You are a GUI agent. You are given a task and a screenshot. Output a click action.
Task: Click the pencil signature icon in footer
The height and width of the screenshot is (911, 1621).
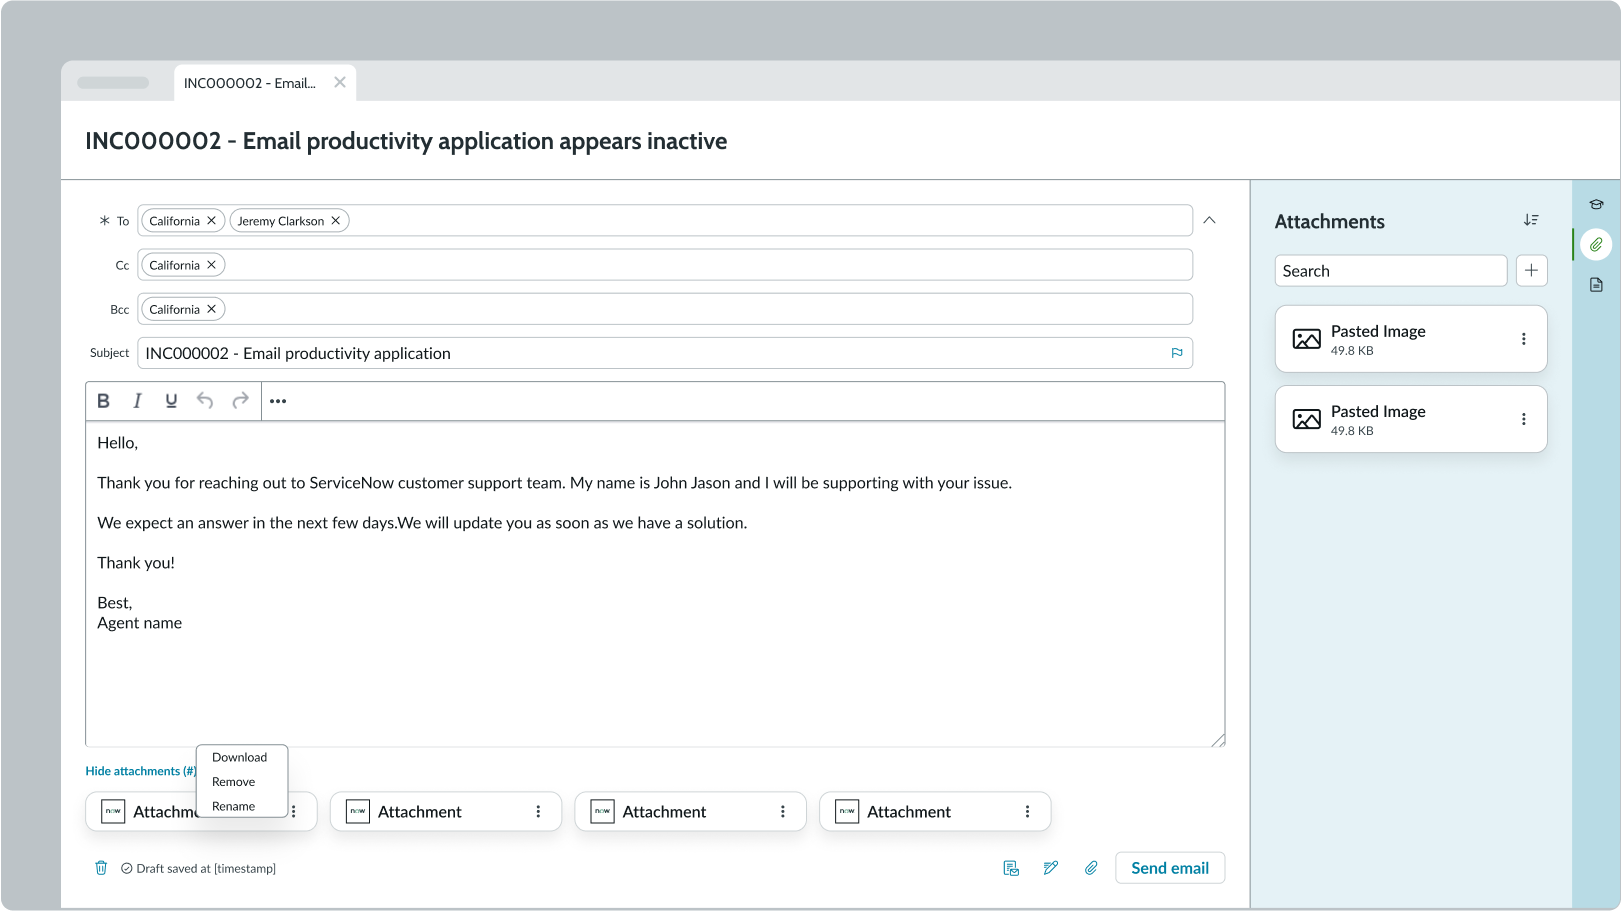click(x=1051, y=868)
